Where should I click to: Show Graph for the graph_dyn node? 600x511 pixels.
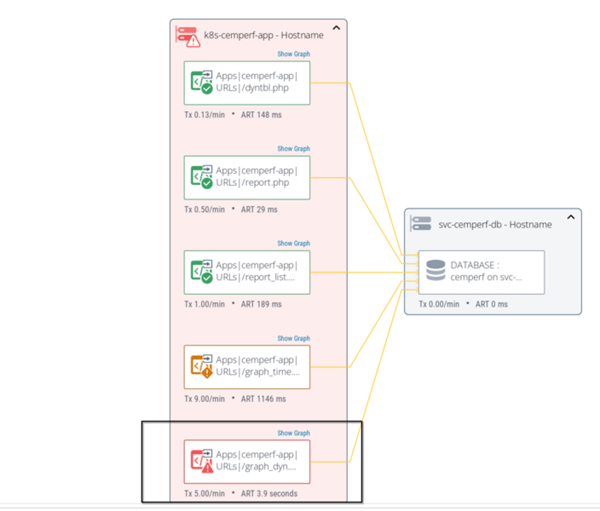294,433
